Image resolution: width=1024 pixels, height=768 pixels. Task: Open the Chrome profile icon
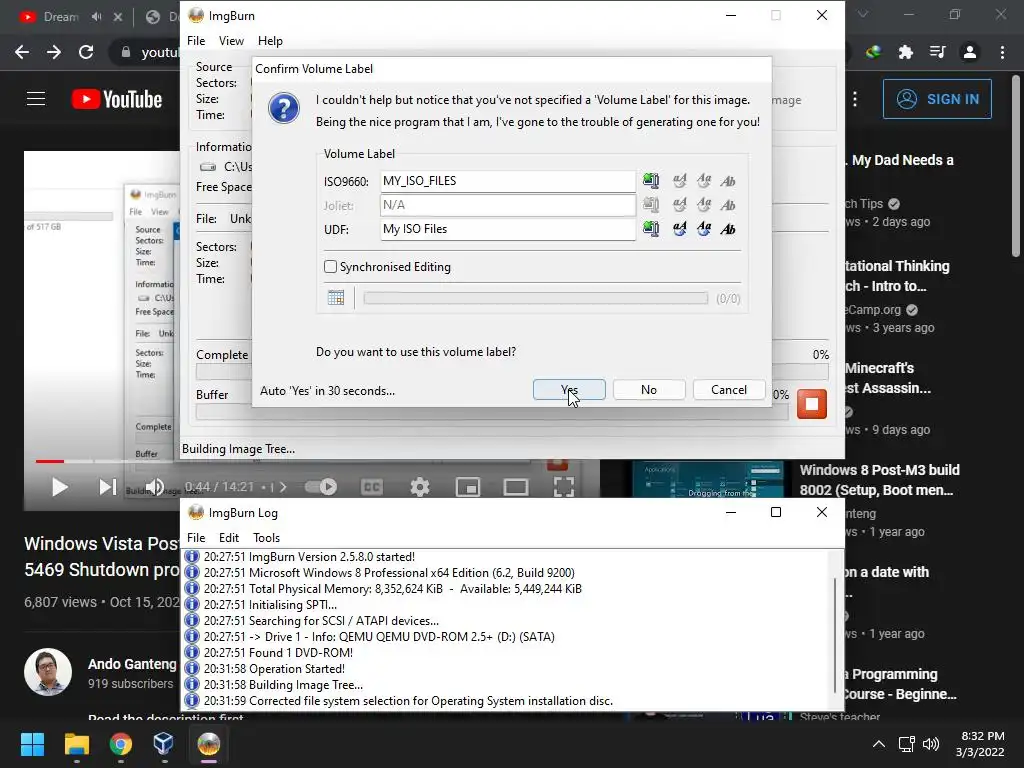point(970,52)
